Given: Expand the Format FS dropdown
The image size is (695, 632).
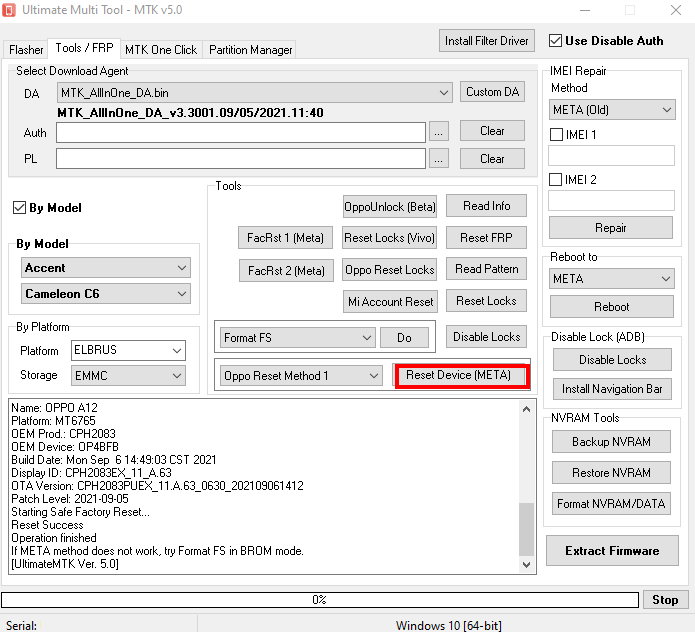Looking at the screenshot, I should 298,338.
